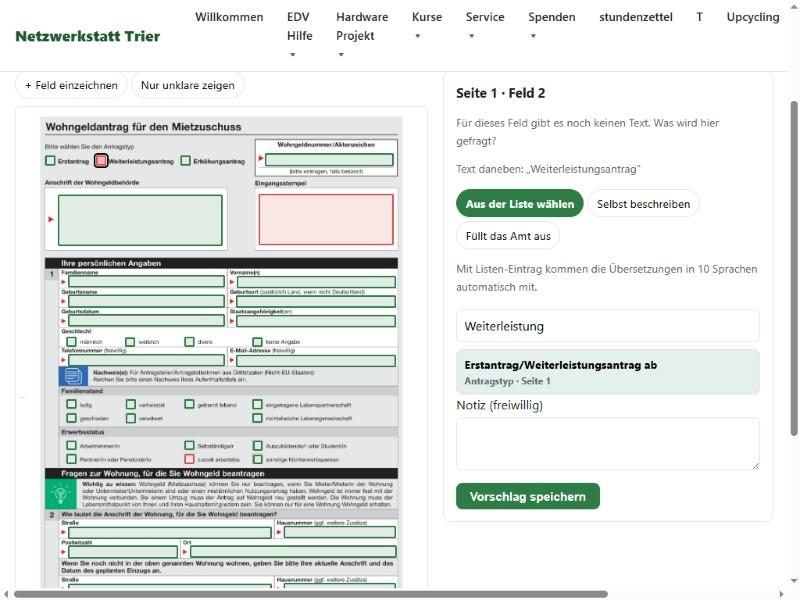800x600 pixels.
Task: Open the Netzwerkstatt Trier home link
Action: point(88,36)
